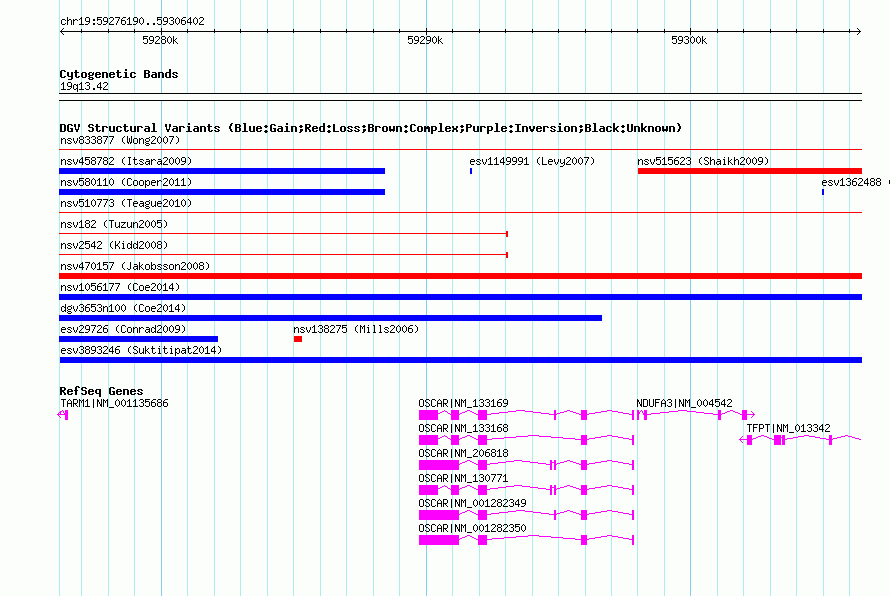Click the blue gain bar under nsv1056177
The image size is (890, 596).
click(460, 297)
